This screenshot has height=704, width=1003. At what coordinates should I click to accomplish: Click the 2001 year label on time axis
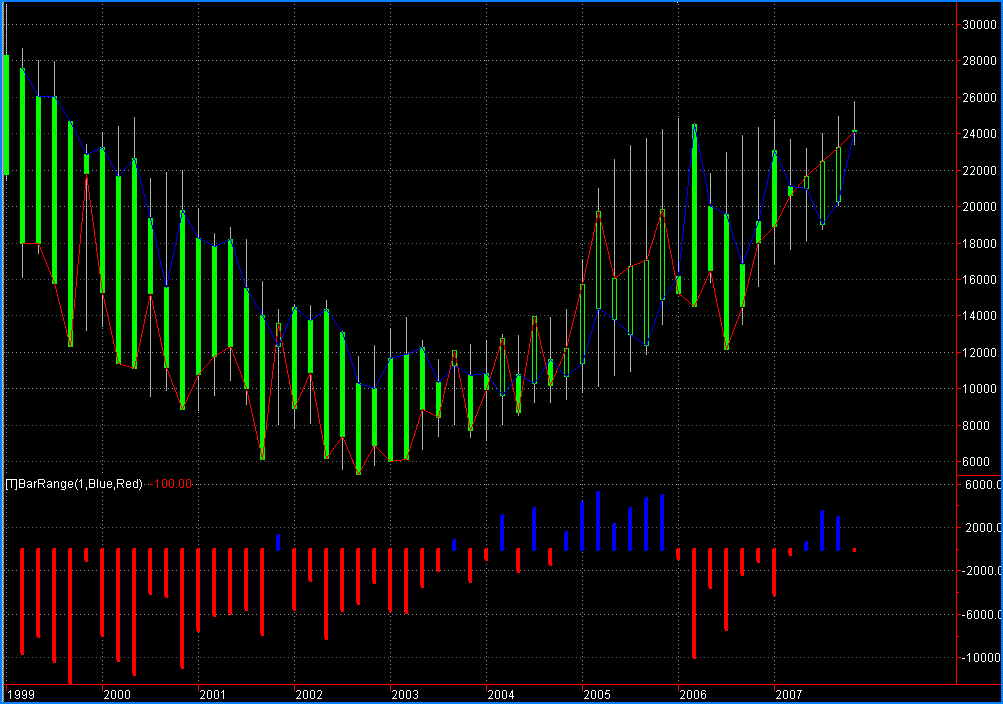[x=212, y=694]
